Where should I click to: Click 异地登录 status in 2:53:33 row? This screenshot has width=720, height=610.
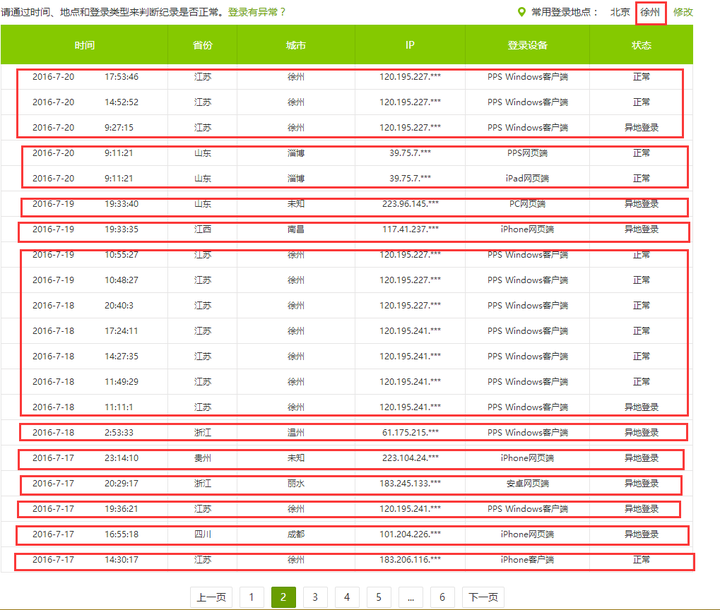(x=641, y=432)
